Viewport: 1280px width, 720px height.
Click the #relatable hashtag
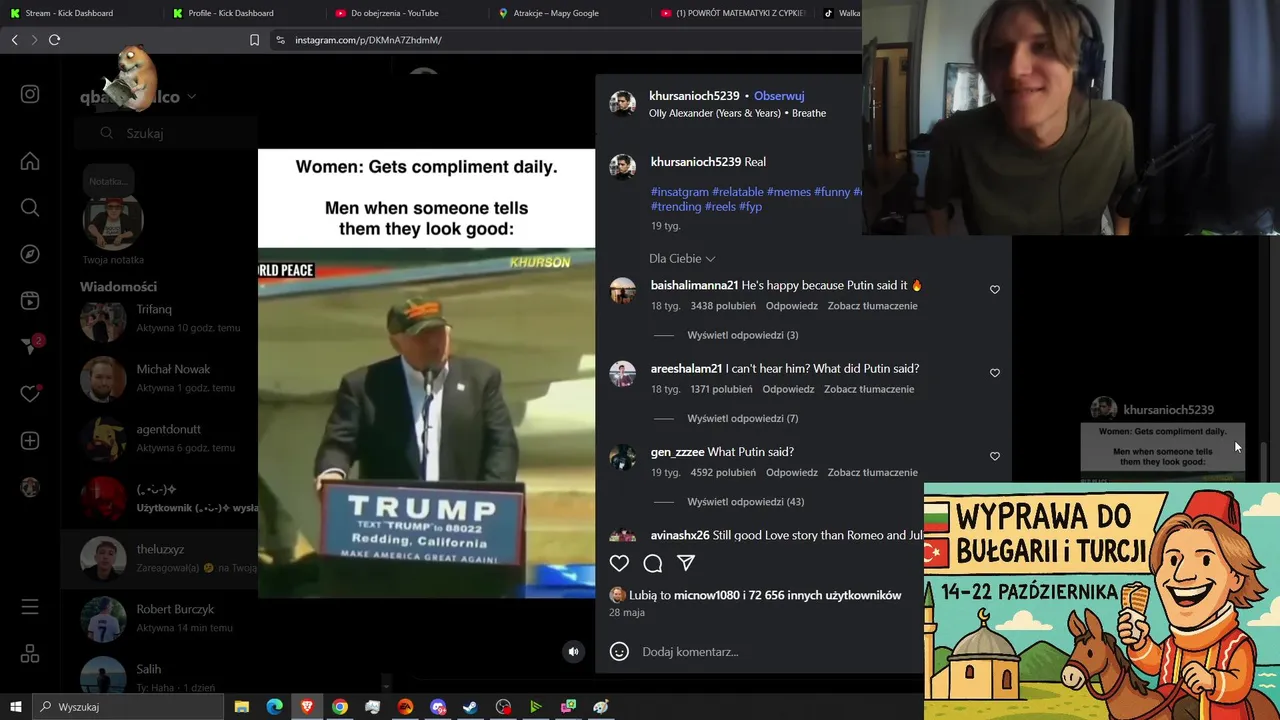738,192
